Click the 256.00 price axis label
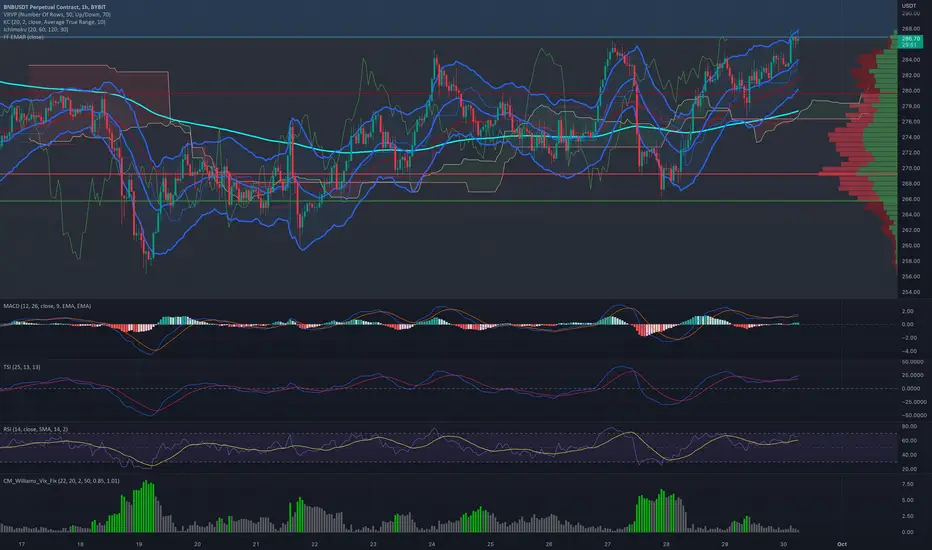 [x=910, y=276]
